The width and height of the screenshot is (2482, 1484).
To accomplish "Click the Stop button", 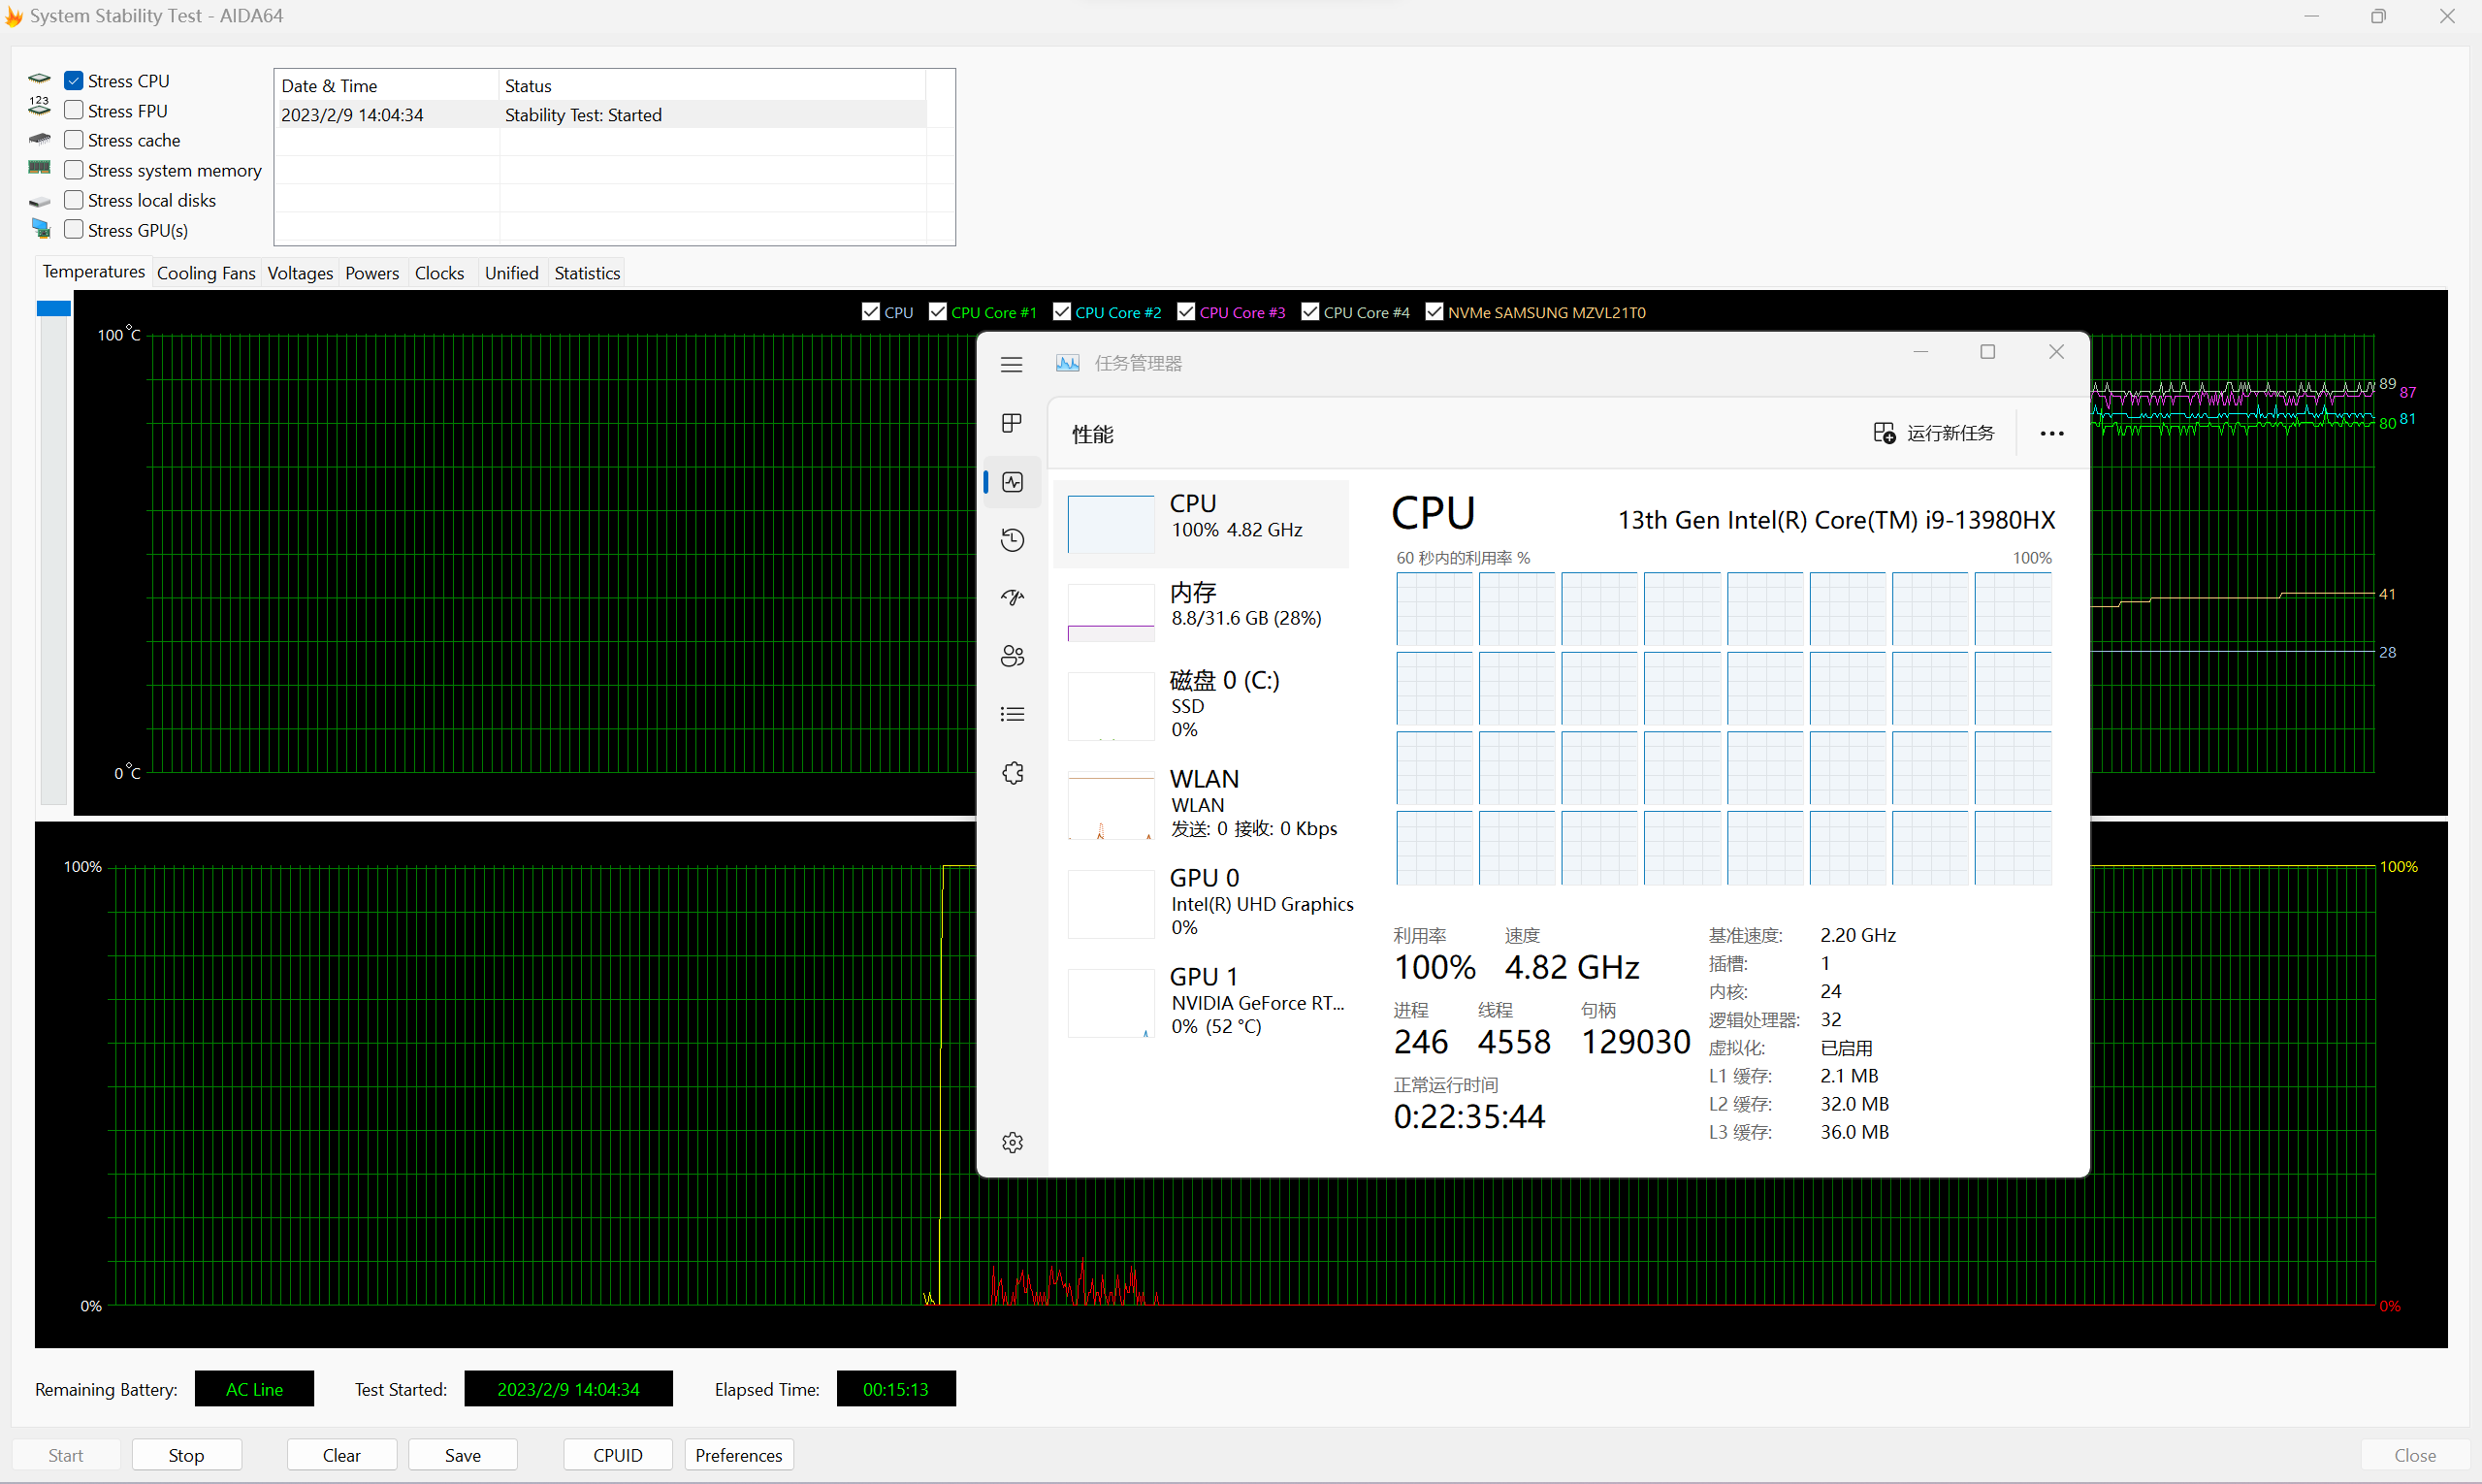I will click(186, 1455).
